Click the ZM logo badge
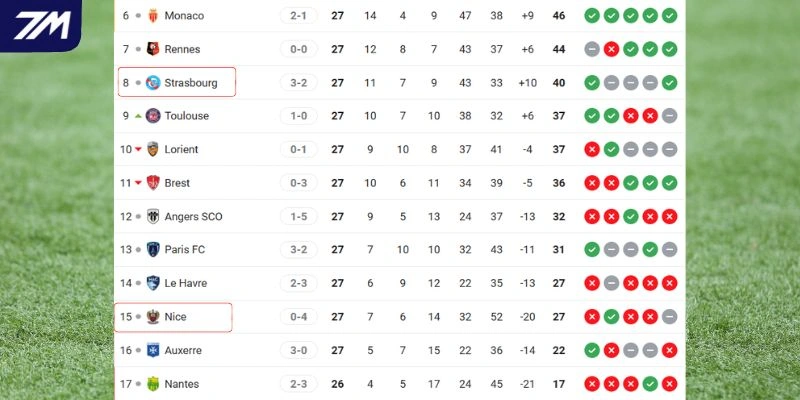This screenshot has width=800, height=400. pyautogui.click(x=40, y=25)
